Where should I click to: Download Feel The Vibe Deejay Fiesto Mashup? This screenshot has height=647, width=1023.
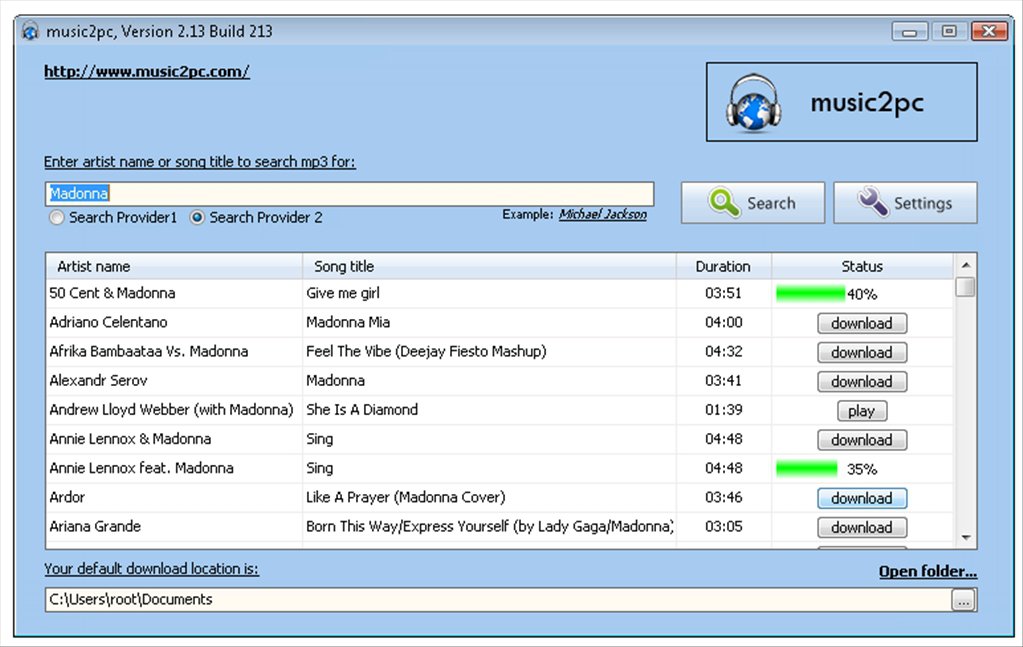(862, 353)
